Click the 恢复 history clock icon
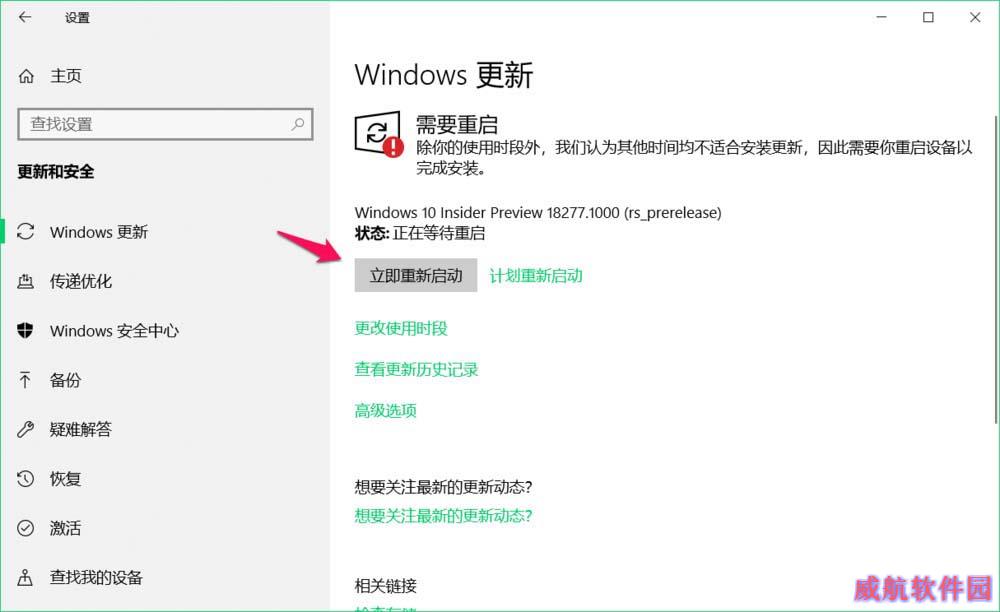The image size is (1000, 612). click(26, 478)
